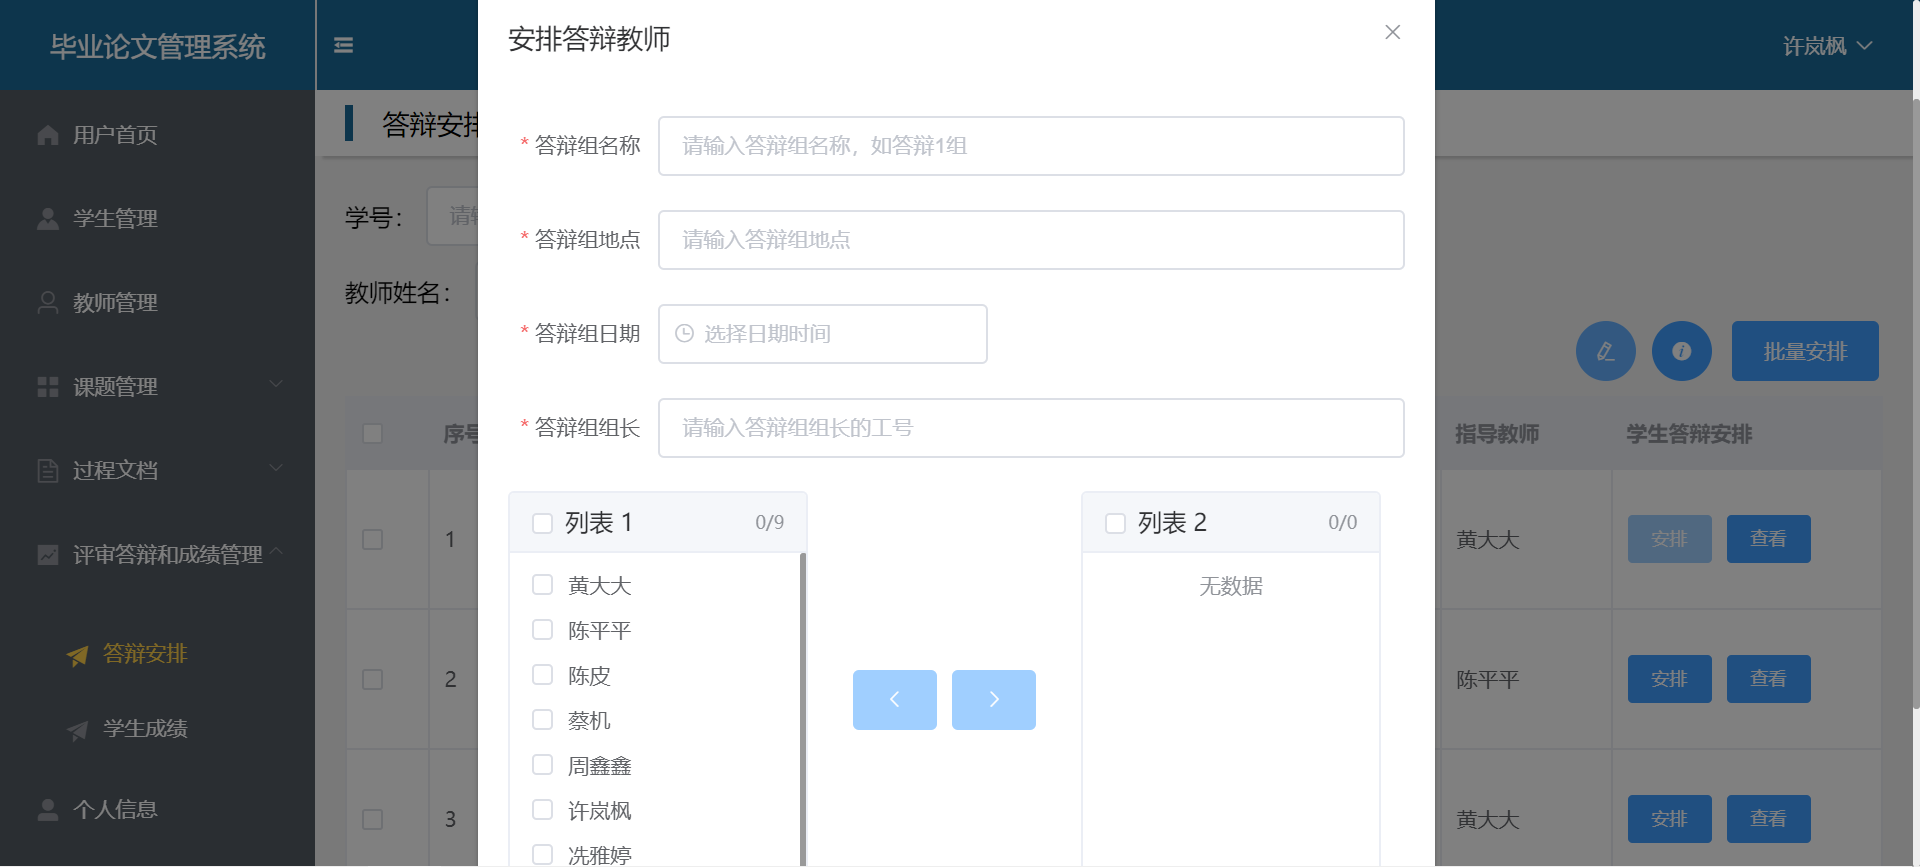Select the 答辩安排 submenu item

click(157, 654)
